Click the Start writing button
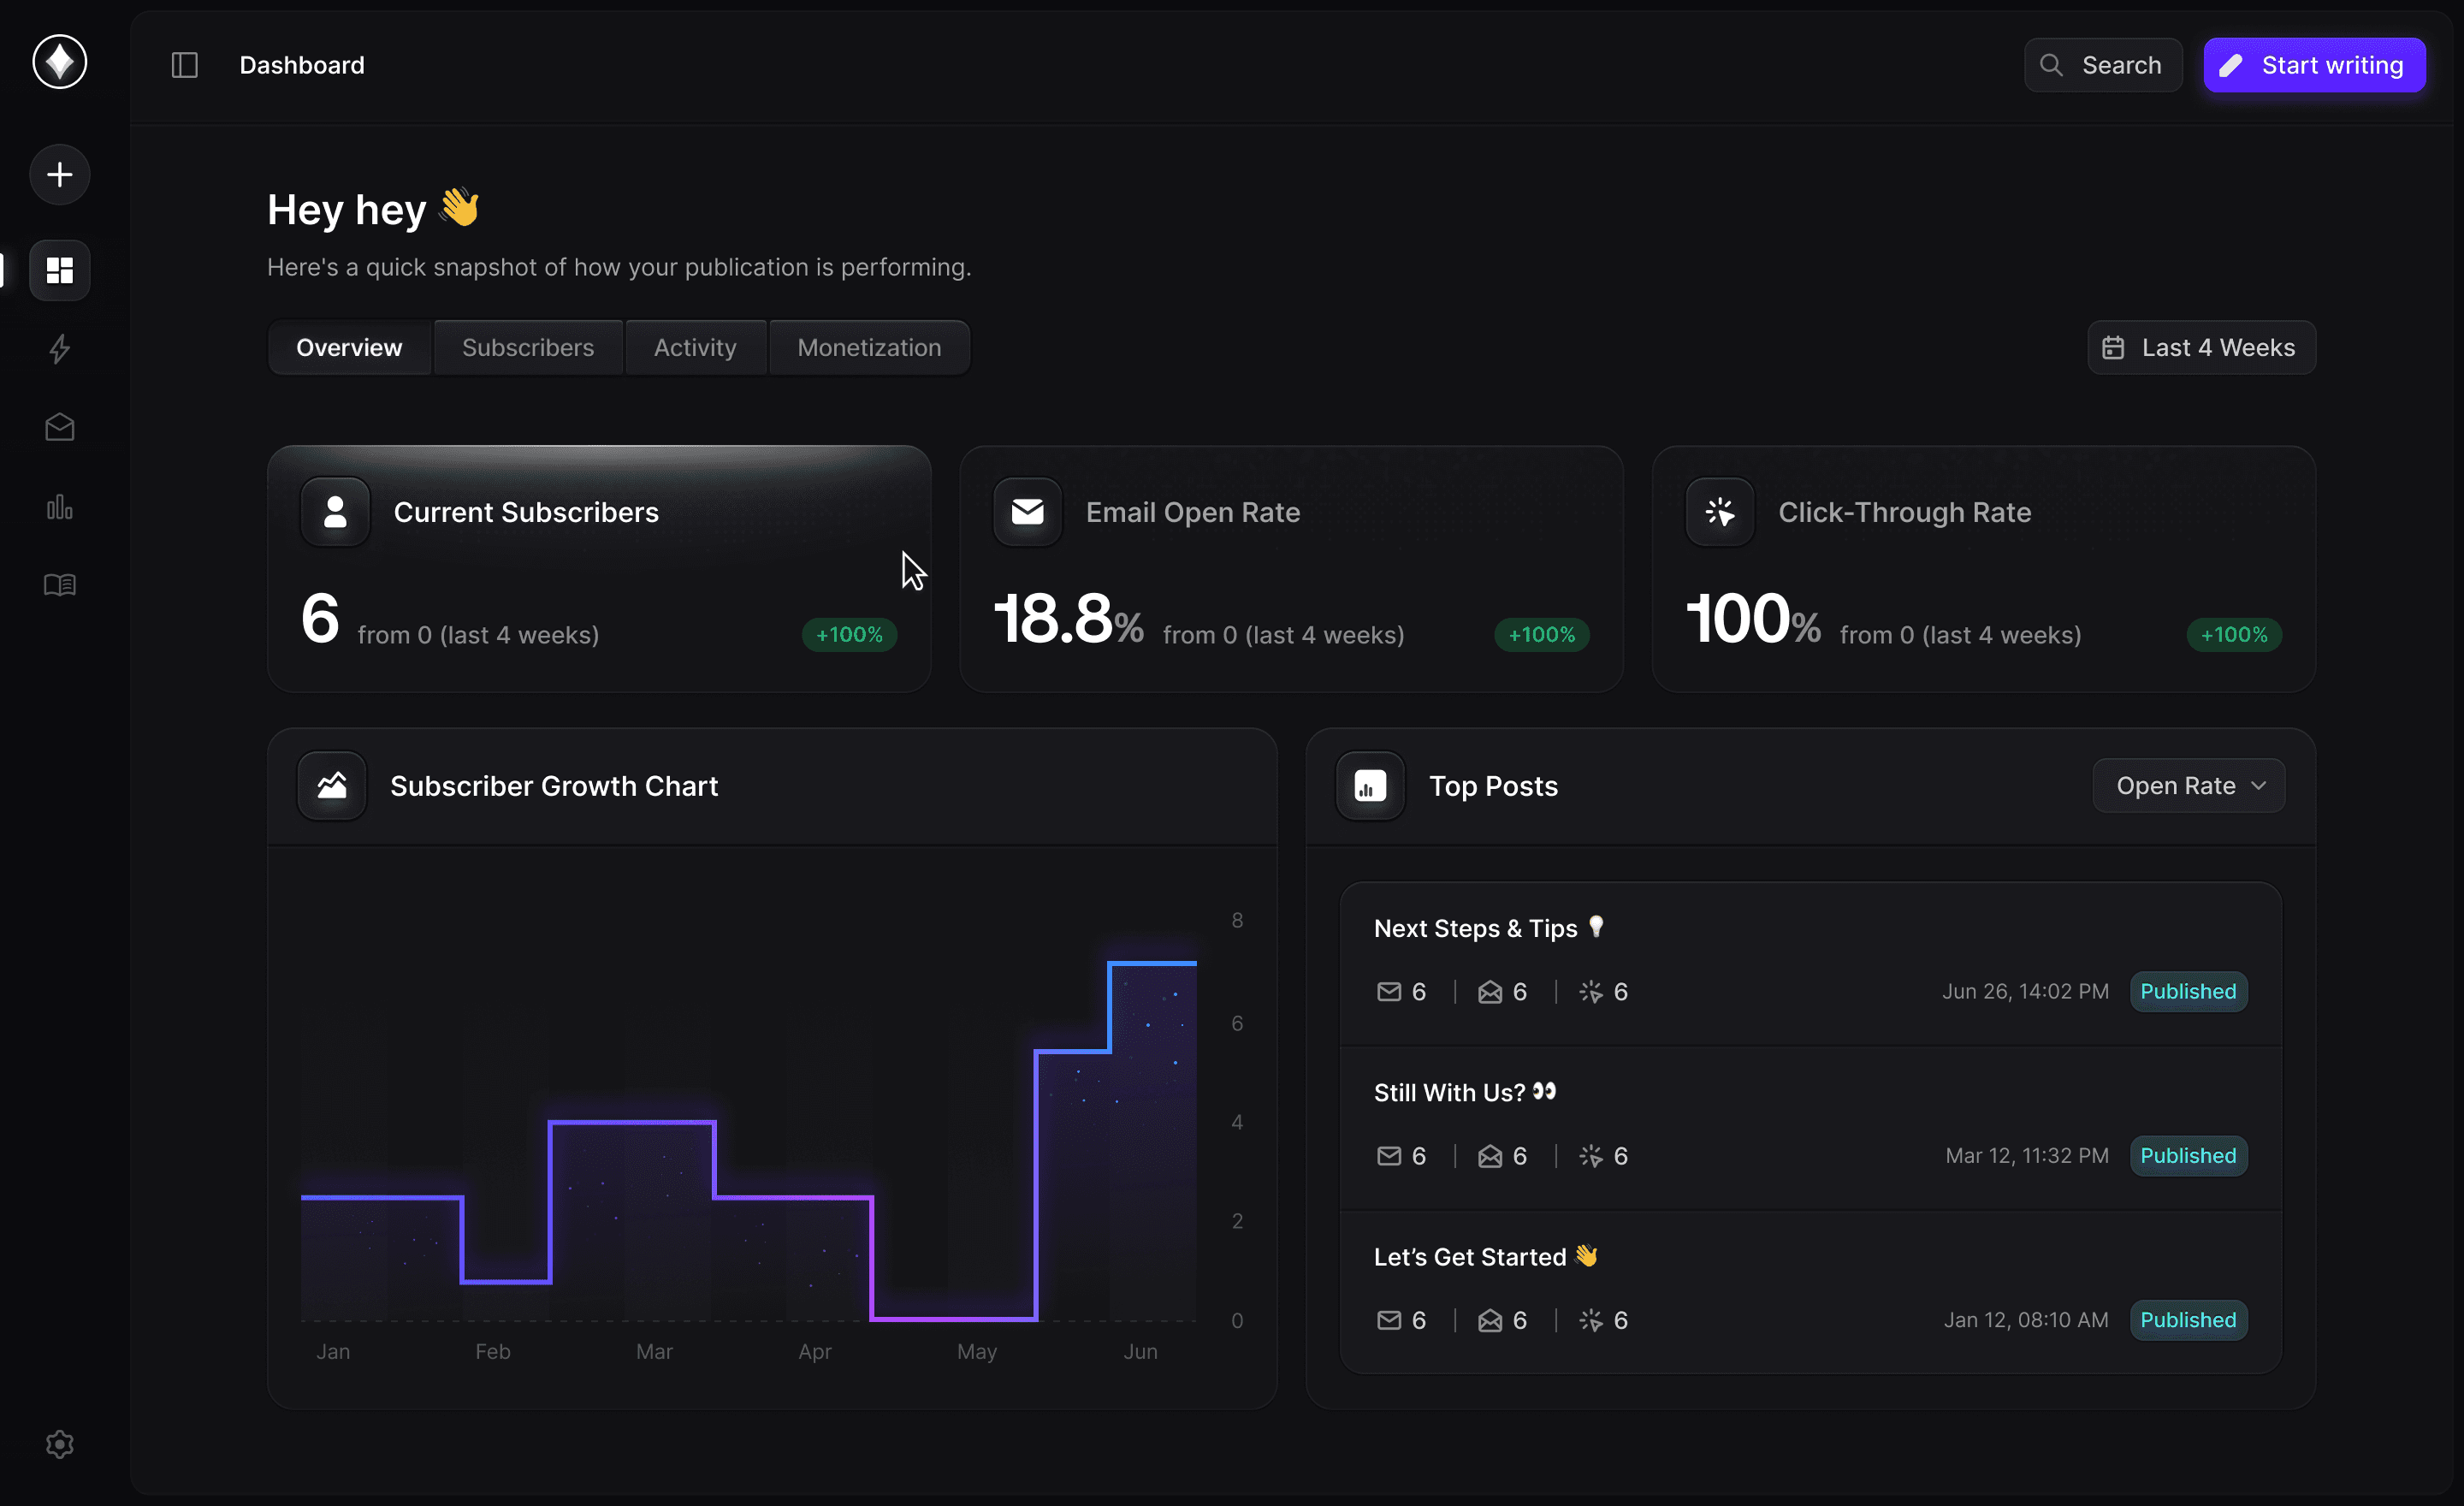The height and width of the screenshot is (1506, 2464). pos(2314,65)
